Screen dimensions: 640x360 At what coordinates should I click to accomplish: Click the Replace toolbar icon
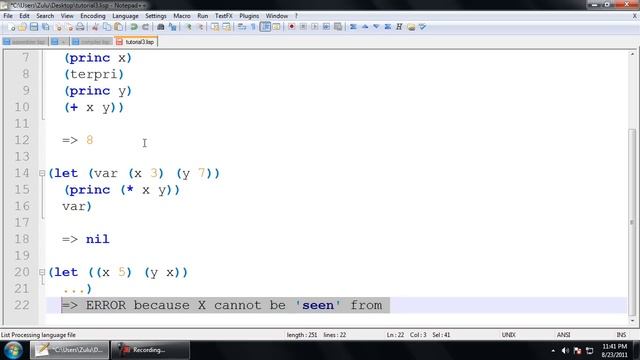click(172, 27)
